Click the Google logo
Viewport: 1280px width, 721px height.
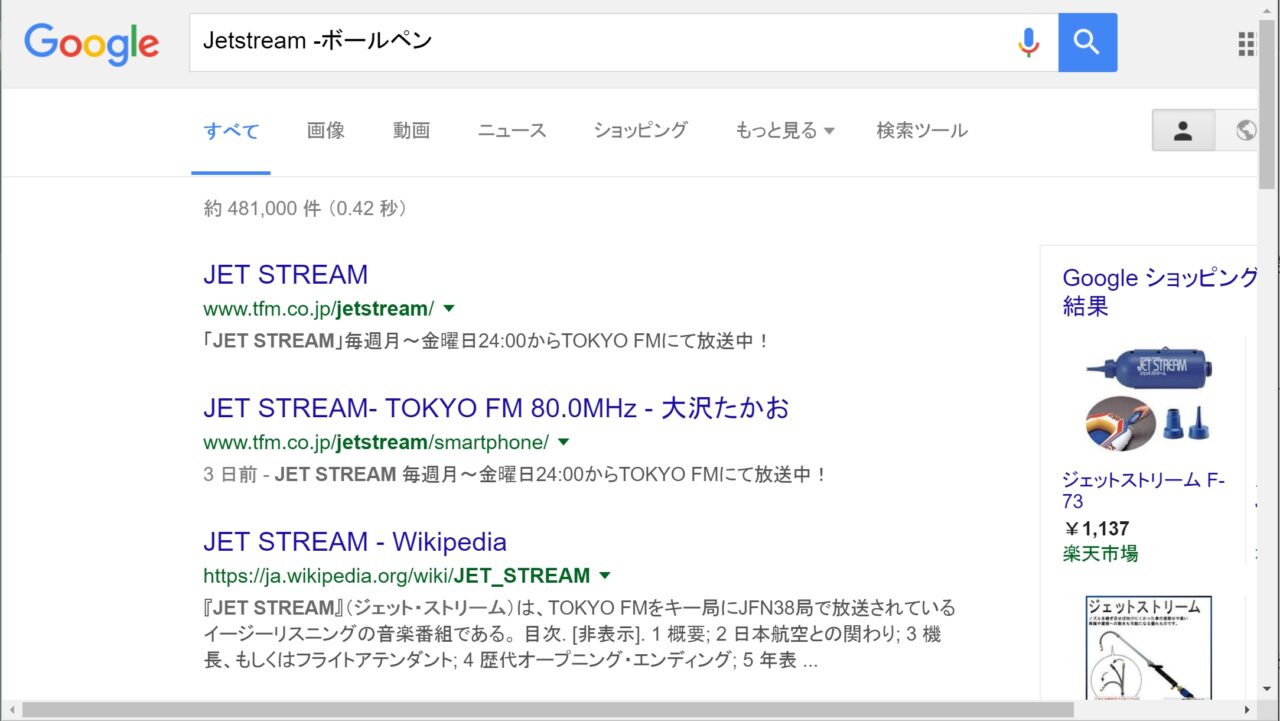92,43
